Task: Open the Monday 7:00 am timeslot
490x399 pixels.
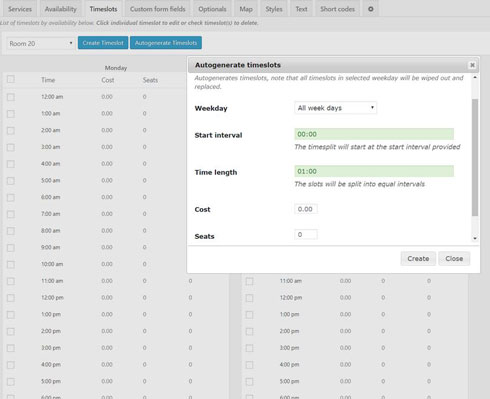Action: (x=51, y=214)
